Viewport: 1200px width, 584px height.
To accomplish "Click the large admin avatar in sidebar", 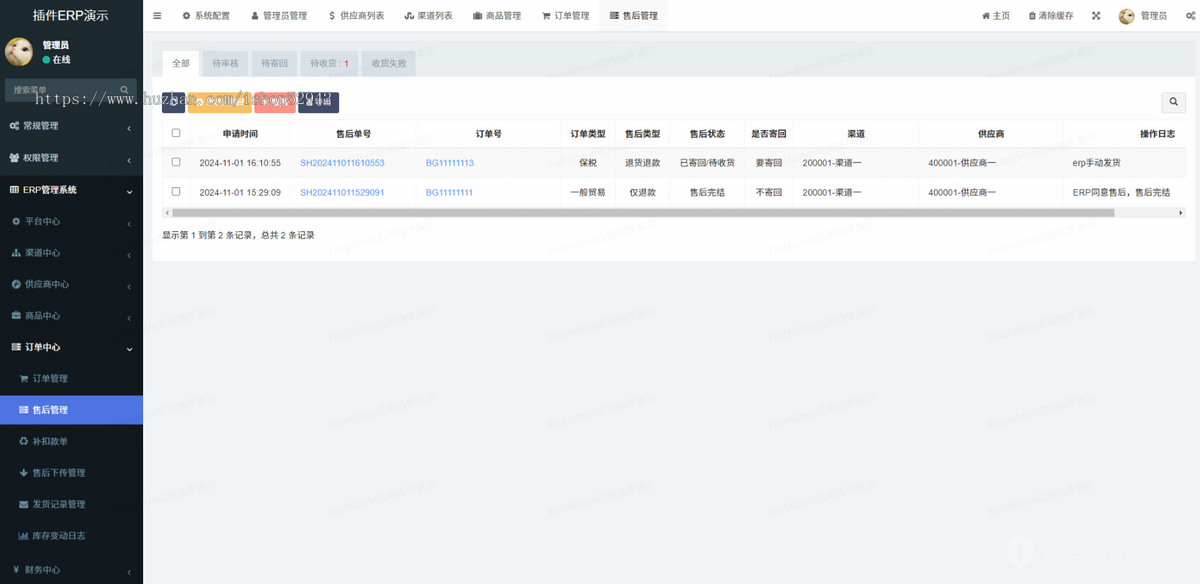I will coord(19,52).
